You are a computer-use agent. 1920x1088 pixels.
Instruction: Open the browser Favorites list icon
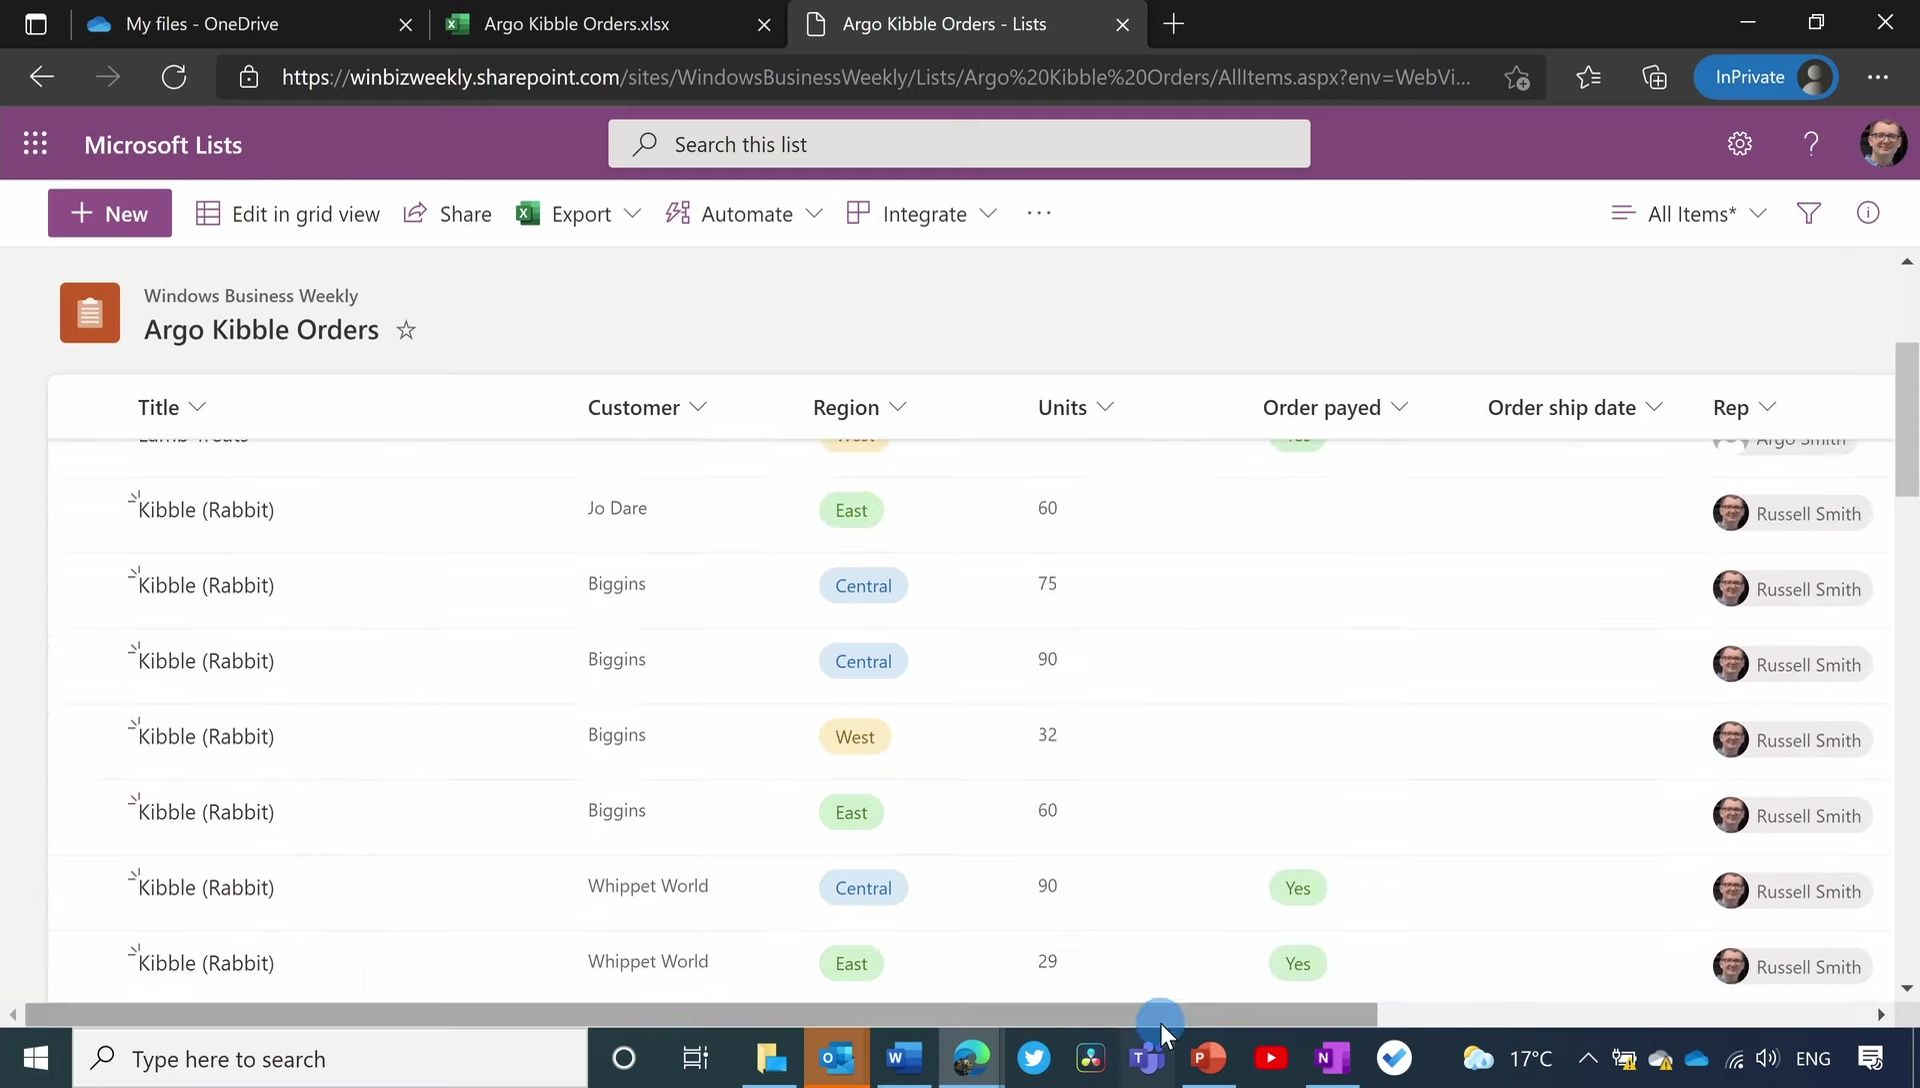point(1588,77)
